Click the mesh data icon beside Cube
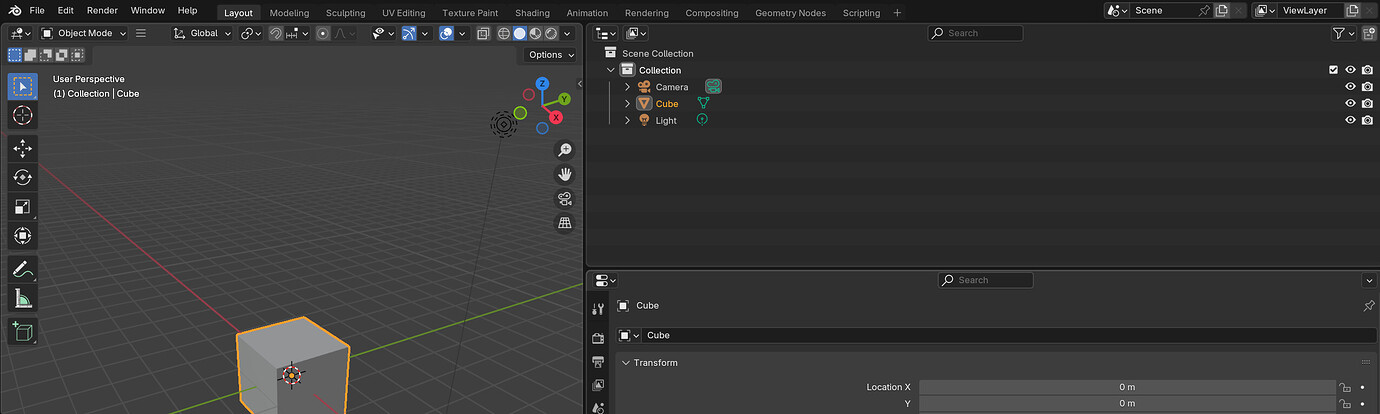This screenshot has height=414, width=1380. click(x=703, y=103)
